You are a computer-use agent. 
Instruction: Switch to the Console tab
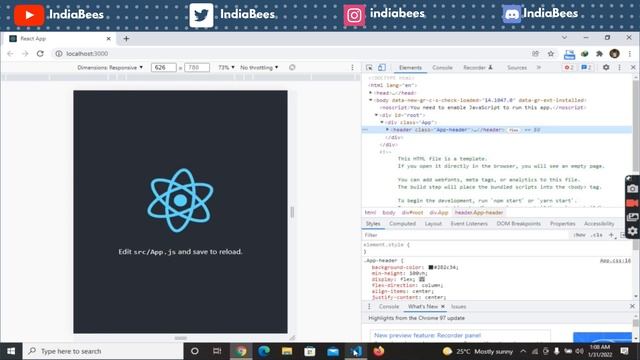pyautogui.click(x=442, y=68)
